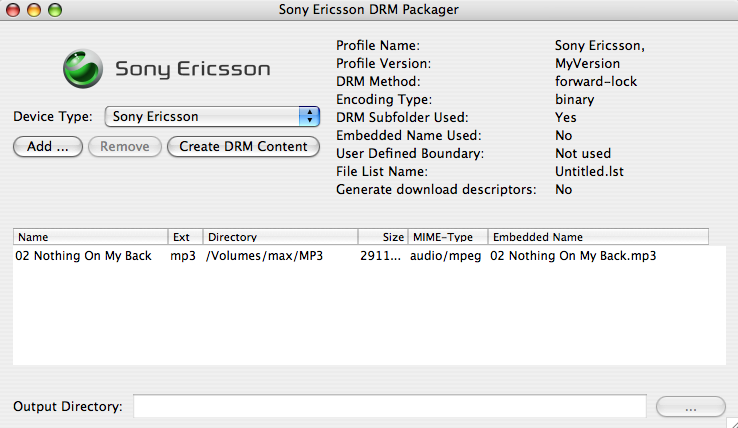
Task: Click the Sony Ericsson logo icon
Action: [82, 69]
